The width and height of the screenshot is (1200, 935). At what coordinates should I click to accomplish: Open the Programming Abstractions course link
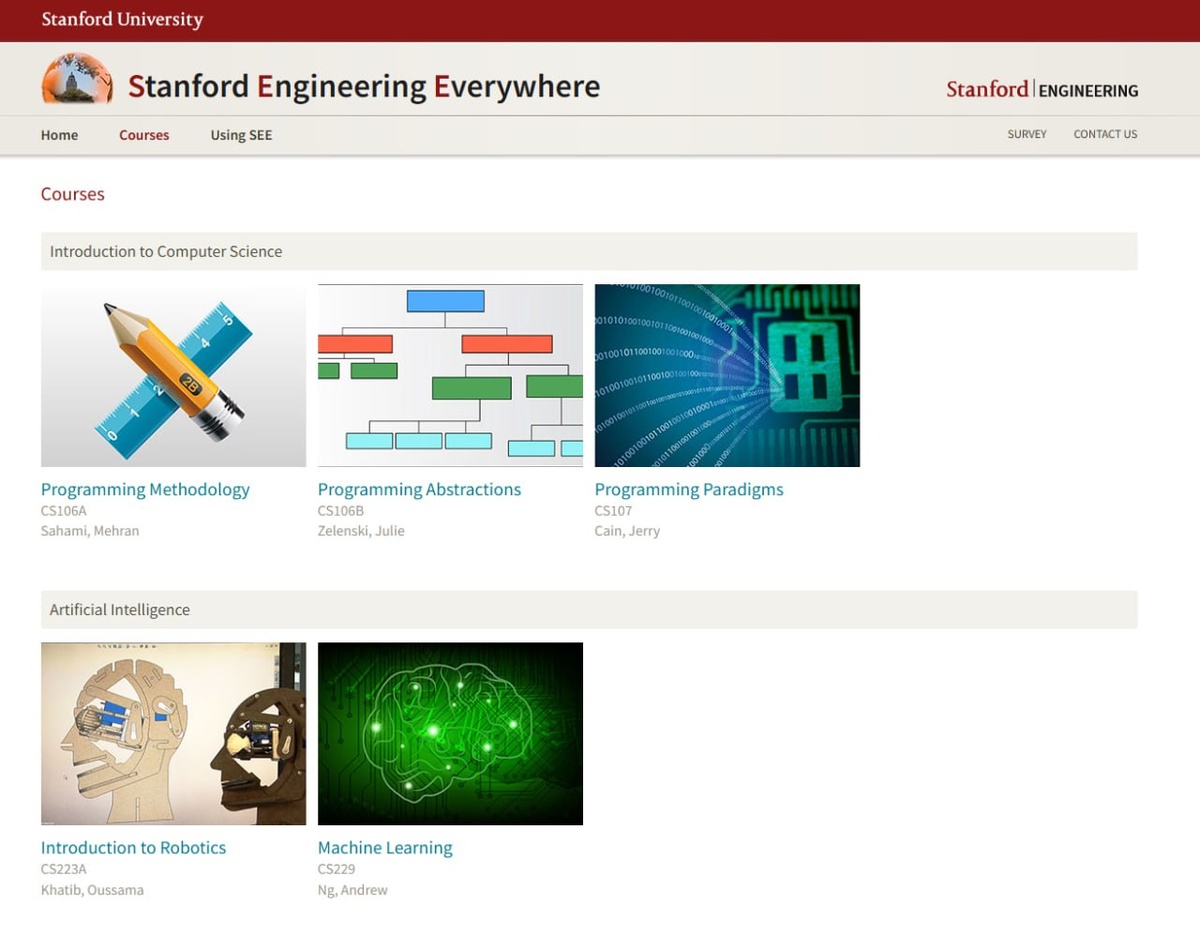(419, 489)
